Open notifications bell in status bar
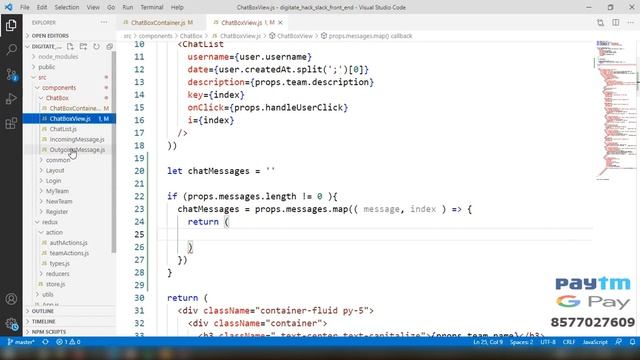The width and height of the screenshot is (640, 360). point(632,342)
